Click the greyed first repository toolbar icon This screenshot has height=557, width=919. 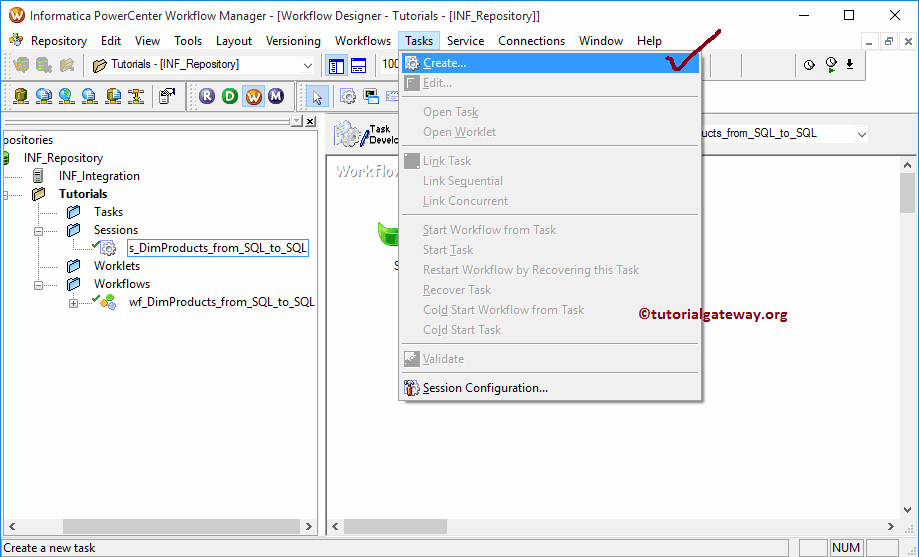click(21, 64)
